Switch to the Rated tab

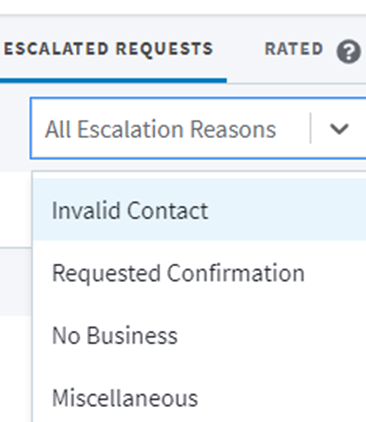click(294, 49)
